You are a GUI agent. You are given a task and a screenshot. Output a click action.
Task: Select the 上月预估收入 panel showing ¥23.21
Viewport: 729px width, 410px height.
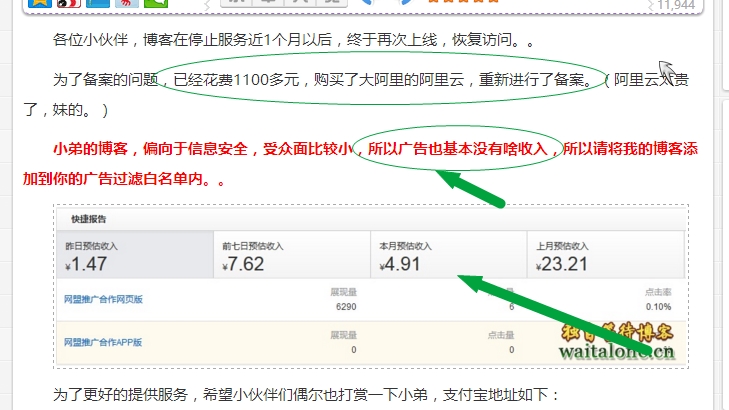pyautogui.click(x=605, y=256)
